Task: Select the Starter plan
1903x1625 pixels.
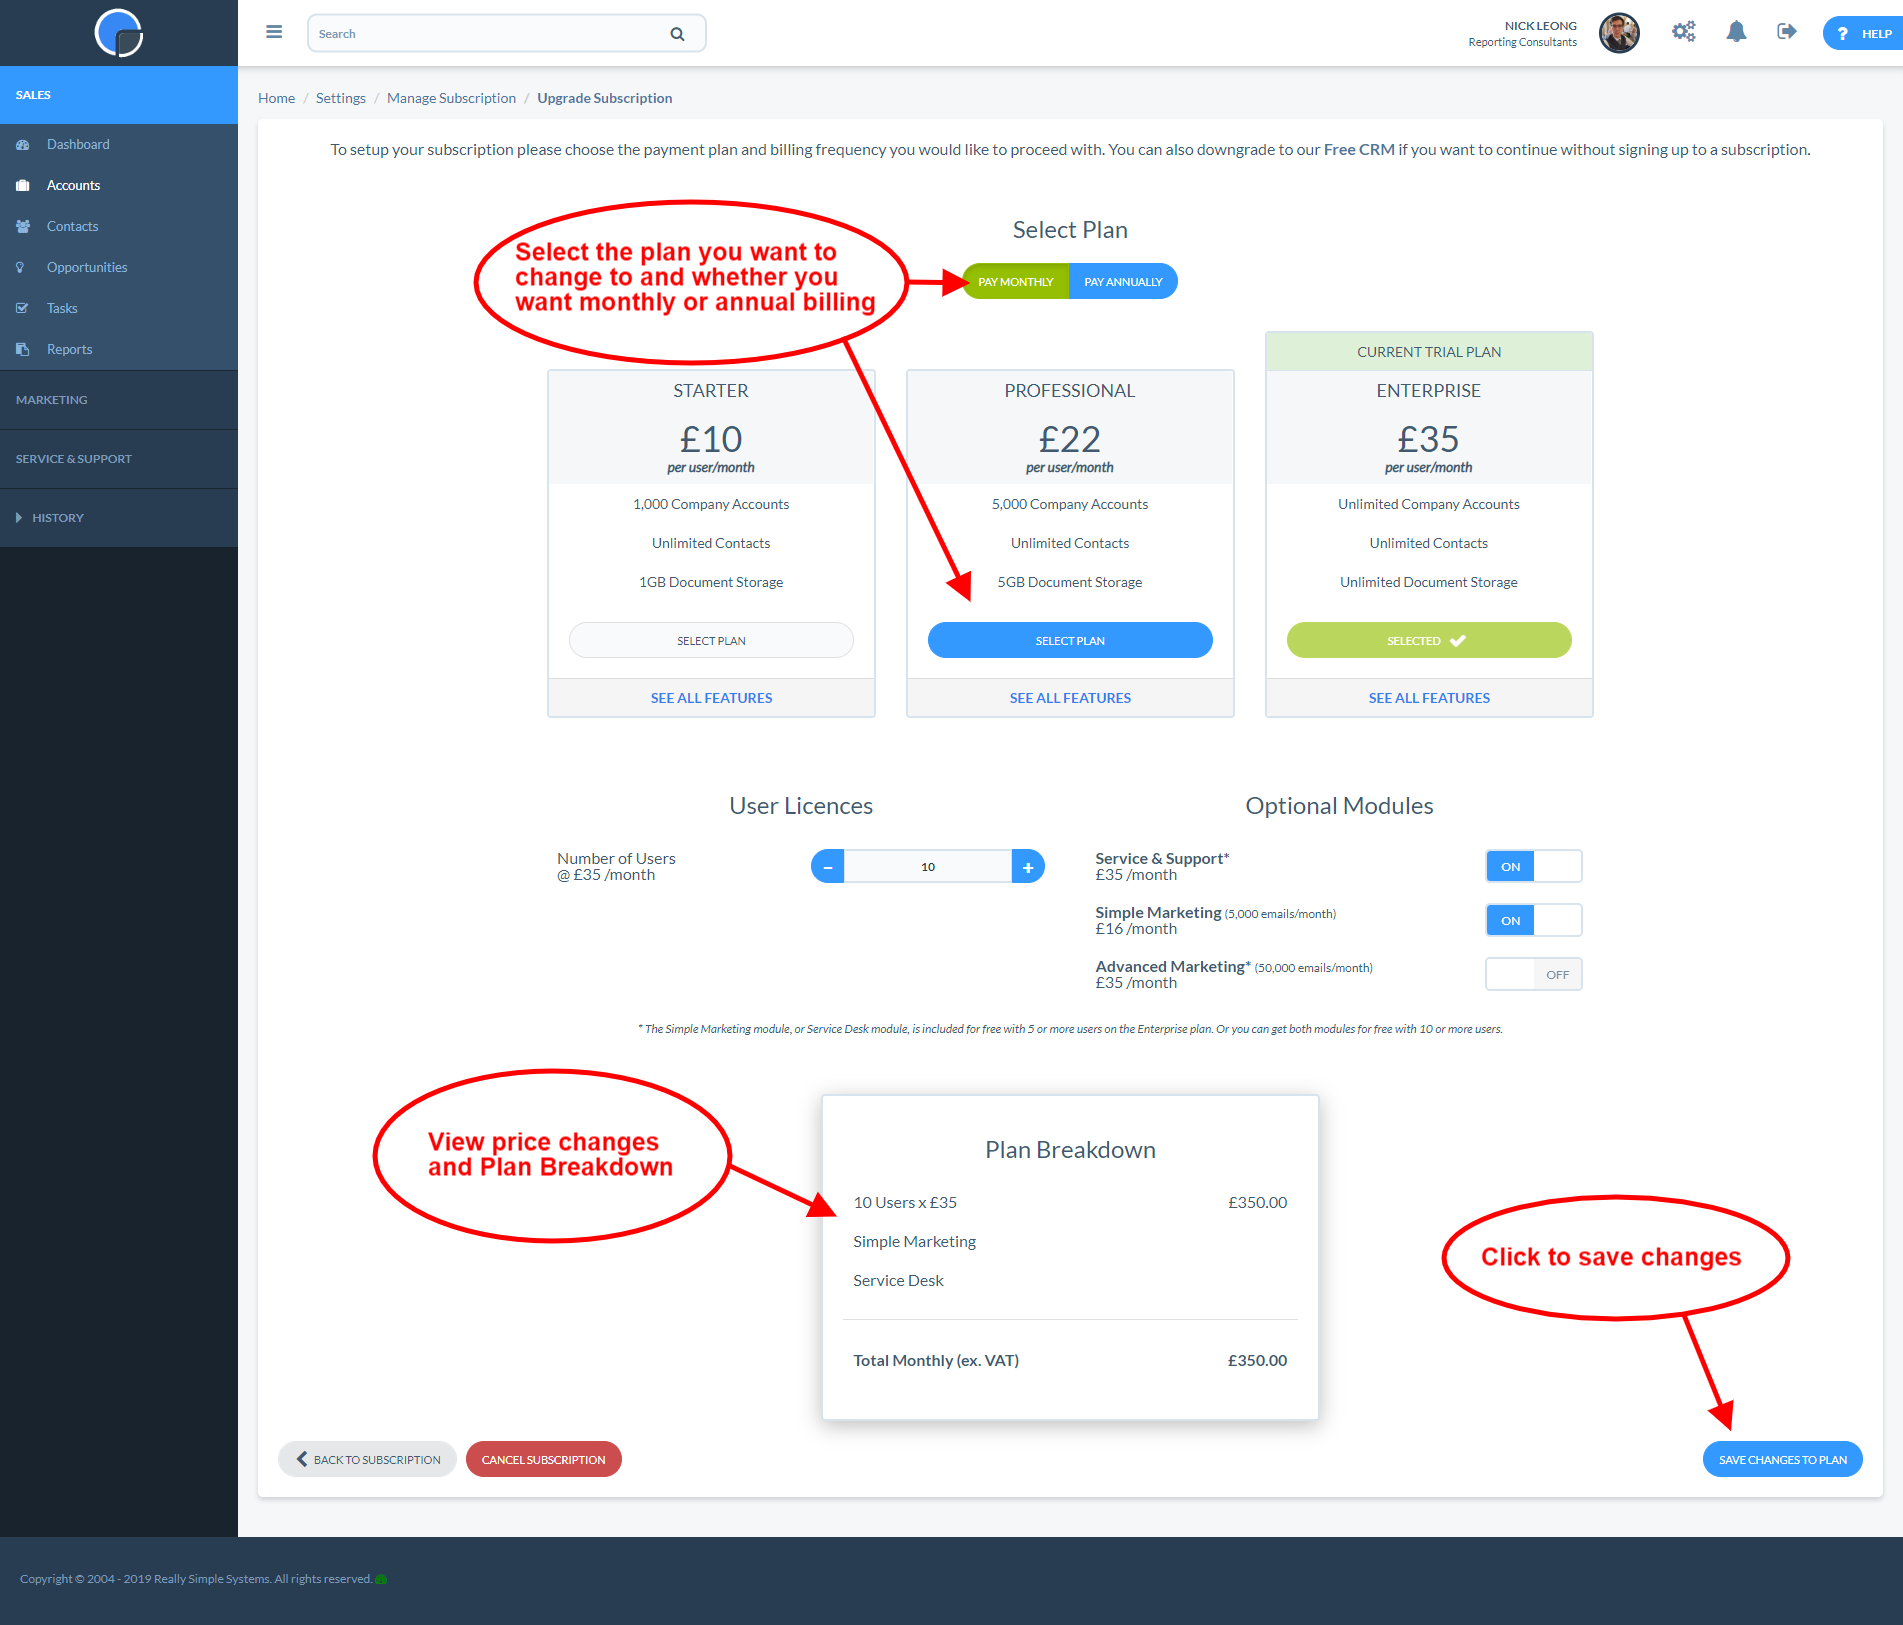Action: tap(711, 641)
